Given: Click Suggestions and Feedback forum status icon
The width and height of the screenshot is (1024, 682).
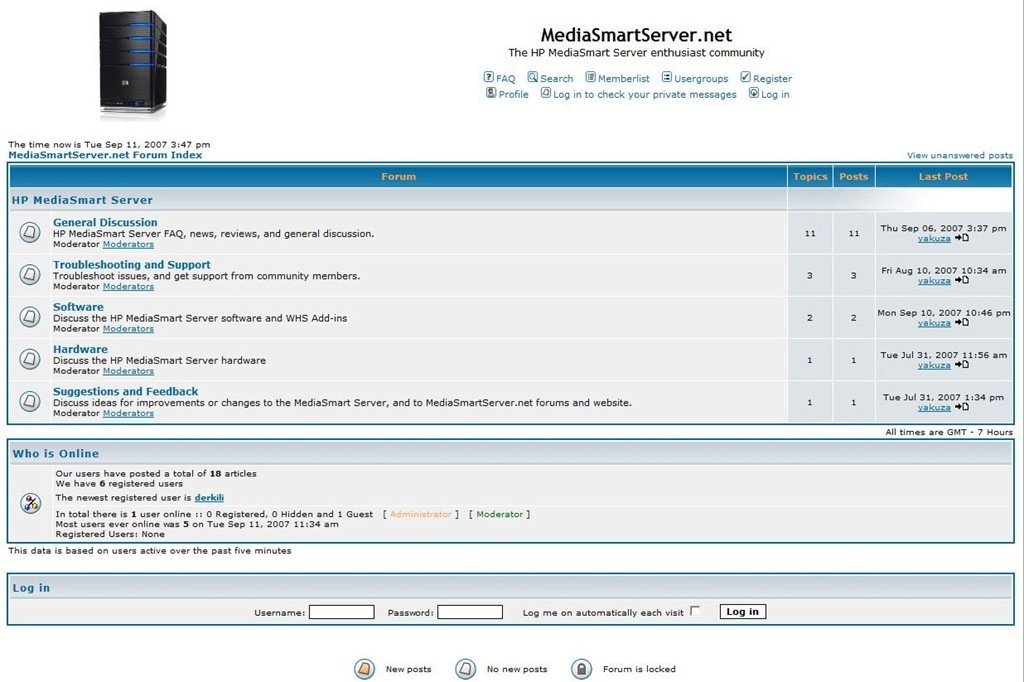Looking at the screenshot, I should (29, 401).
